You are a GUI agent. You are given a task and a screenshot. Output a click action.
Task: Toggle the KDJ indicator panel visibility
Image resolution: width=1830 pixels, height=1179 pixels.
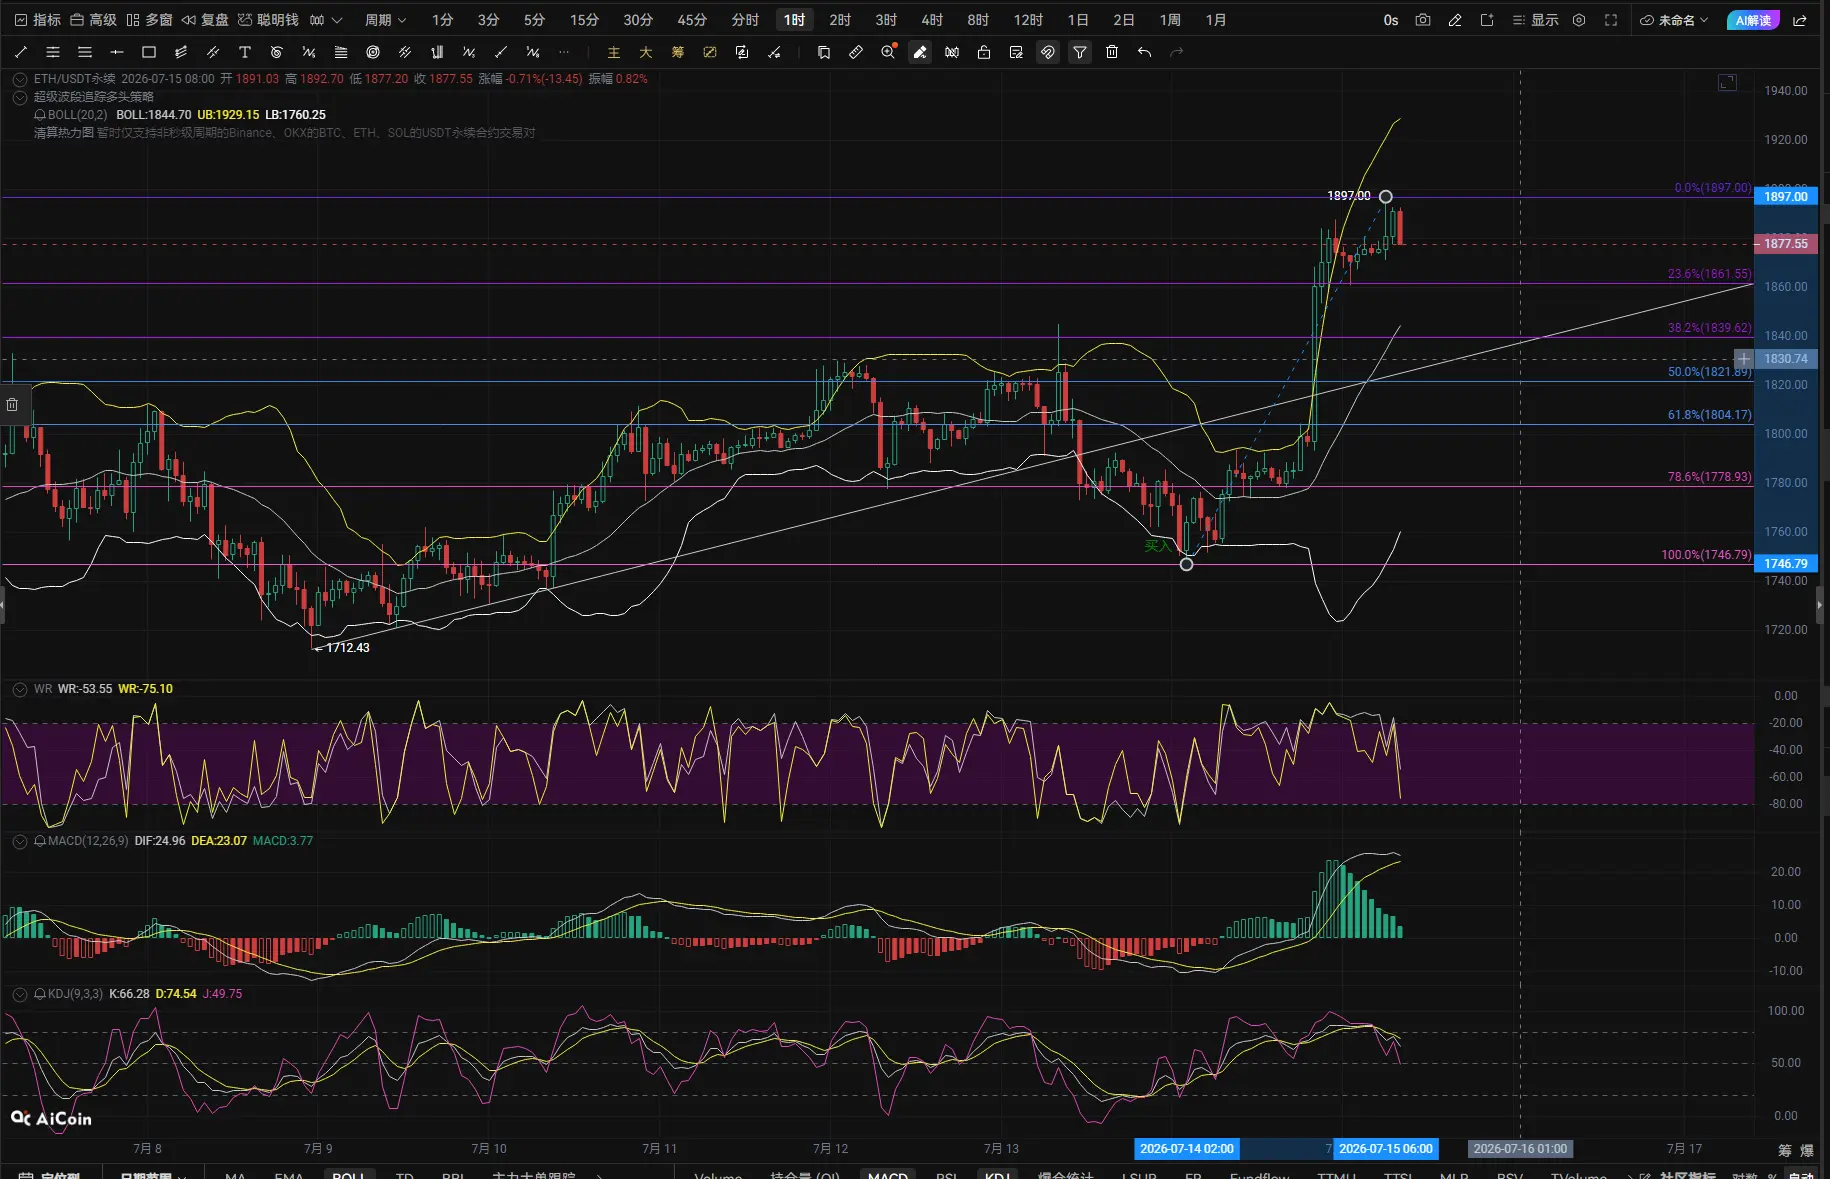[19, 994]
